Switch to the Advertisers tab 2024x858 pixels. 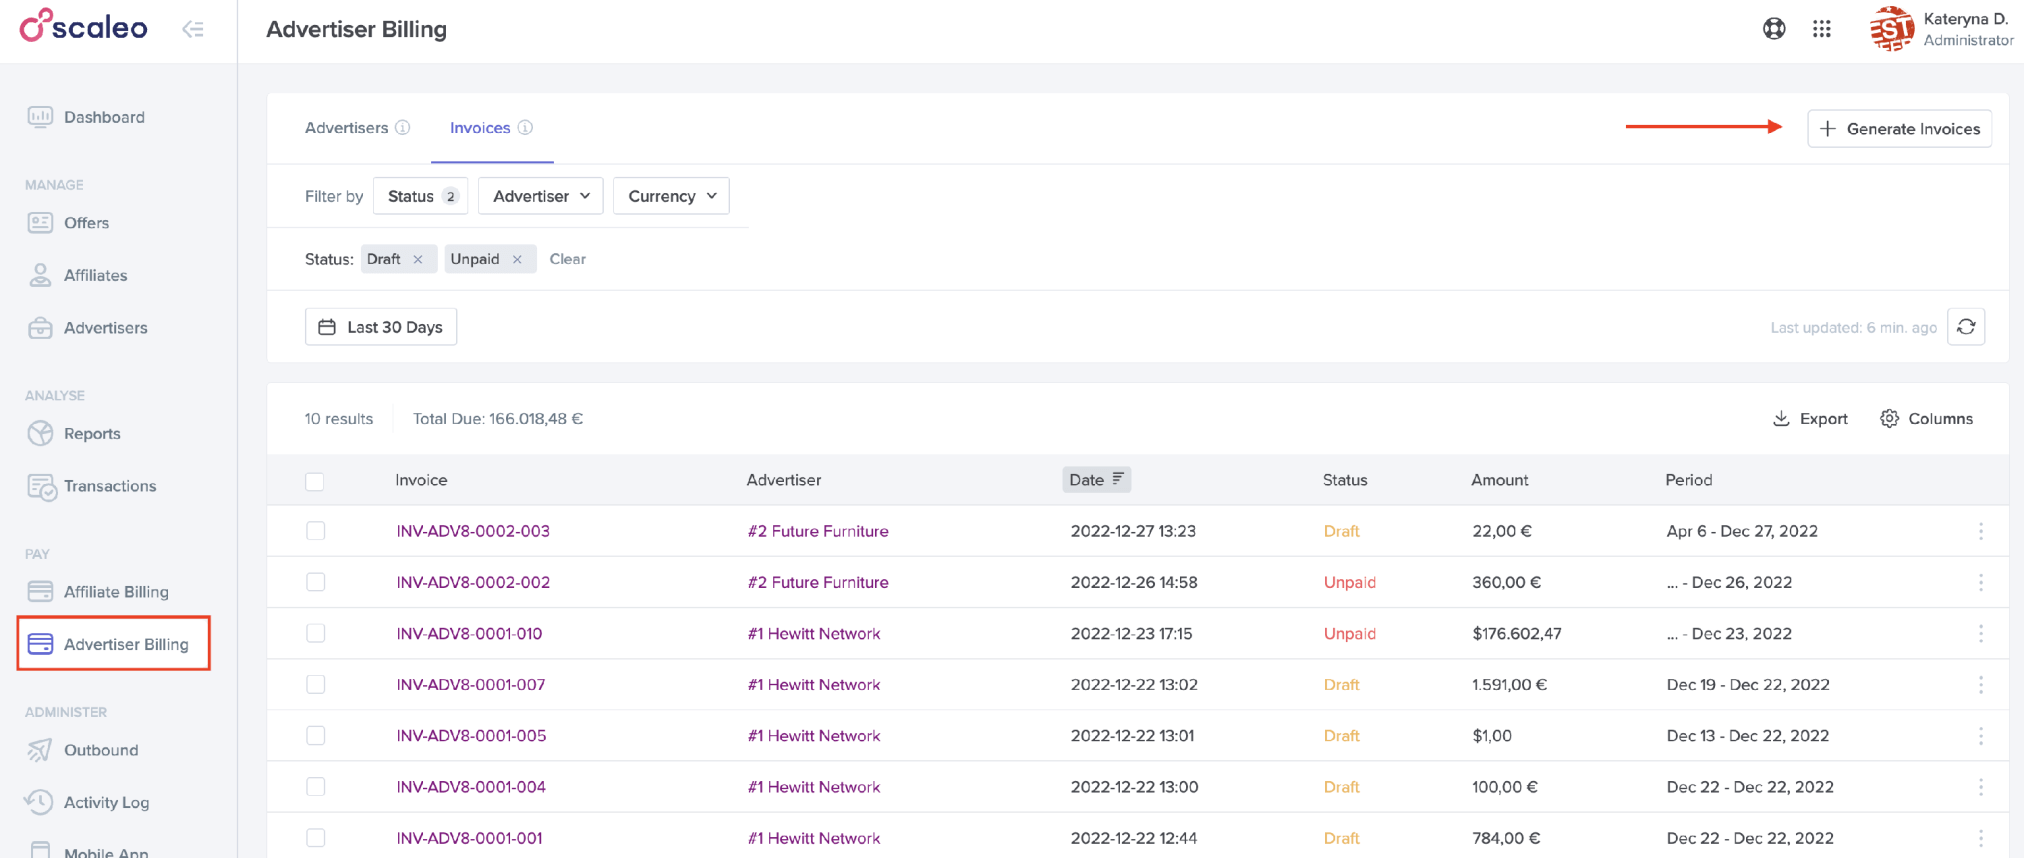coord(347,128)
